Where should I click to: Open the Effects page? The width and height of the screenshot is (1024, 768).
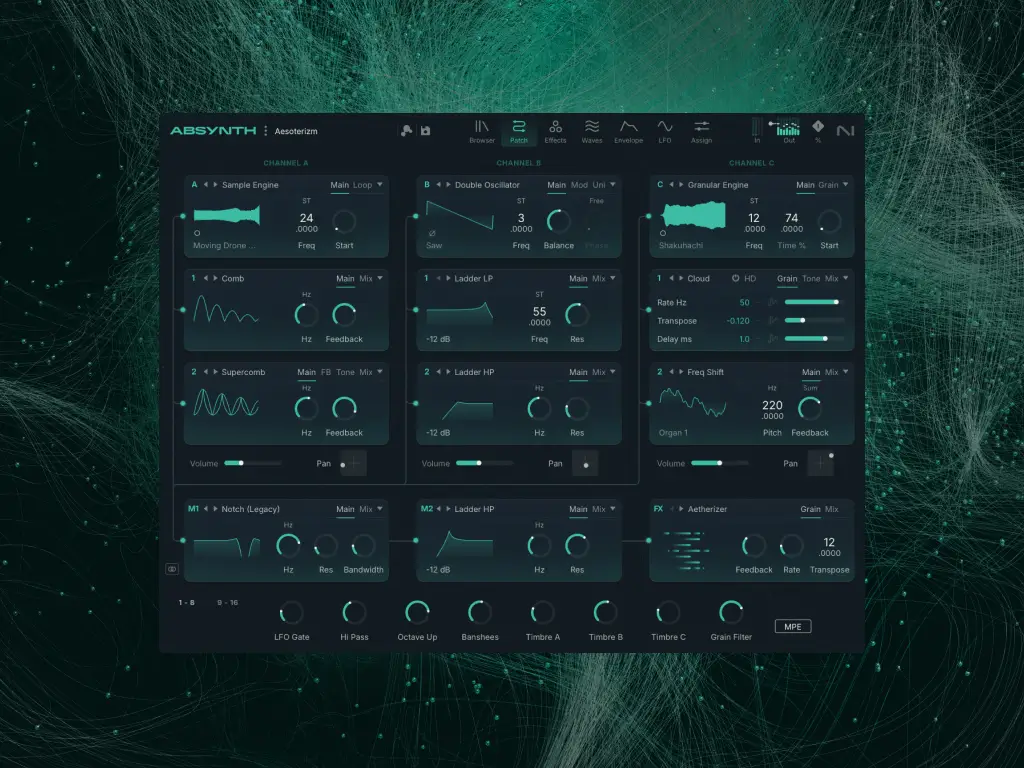pos(555,131)
